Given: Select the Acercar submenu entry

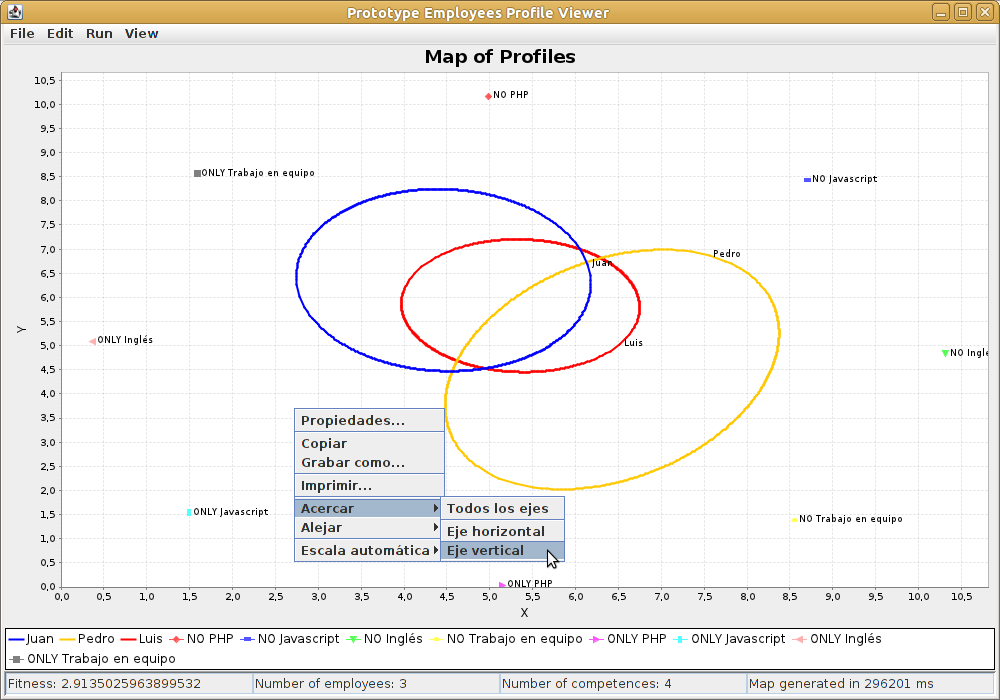Looking at the screenshot, I should (369, 509).
